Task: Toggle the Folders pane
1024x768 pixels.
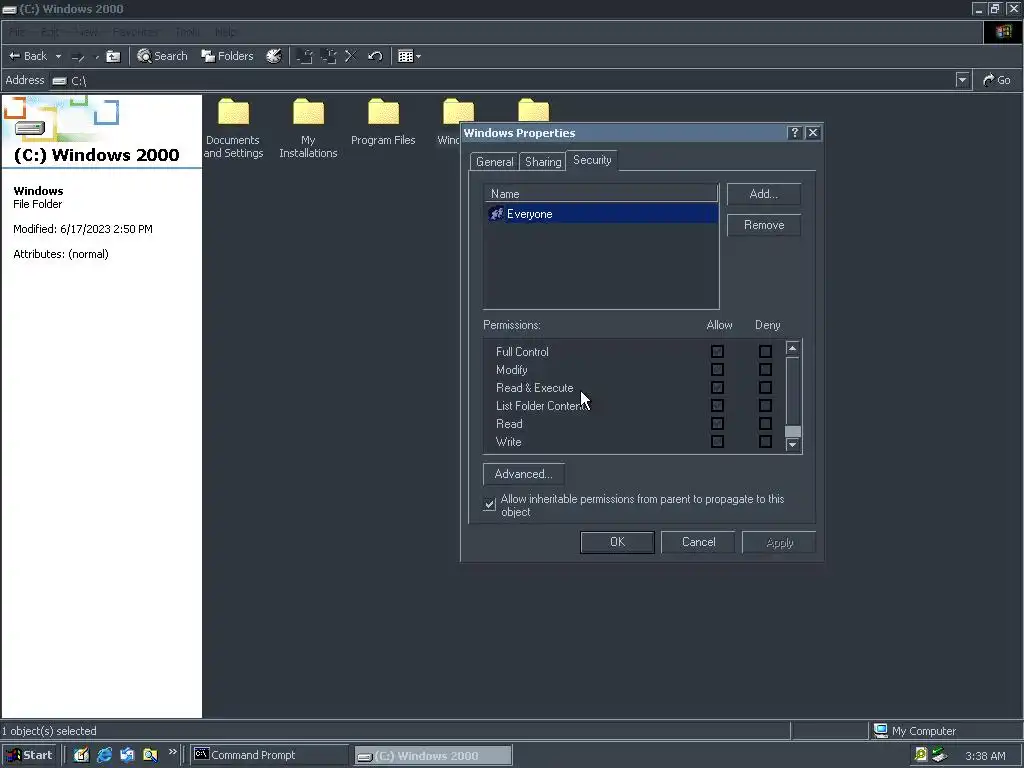Action: click(227, 56)
